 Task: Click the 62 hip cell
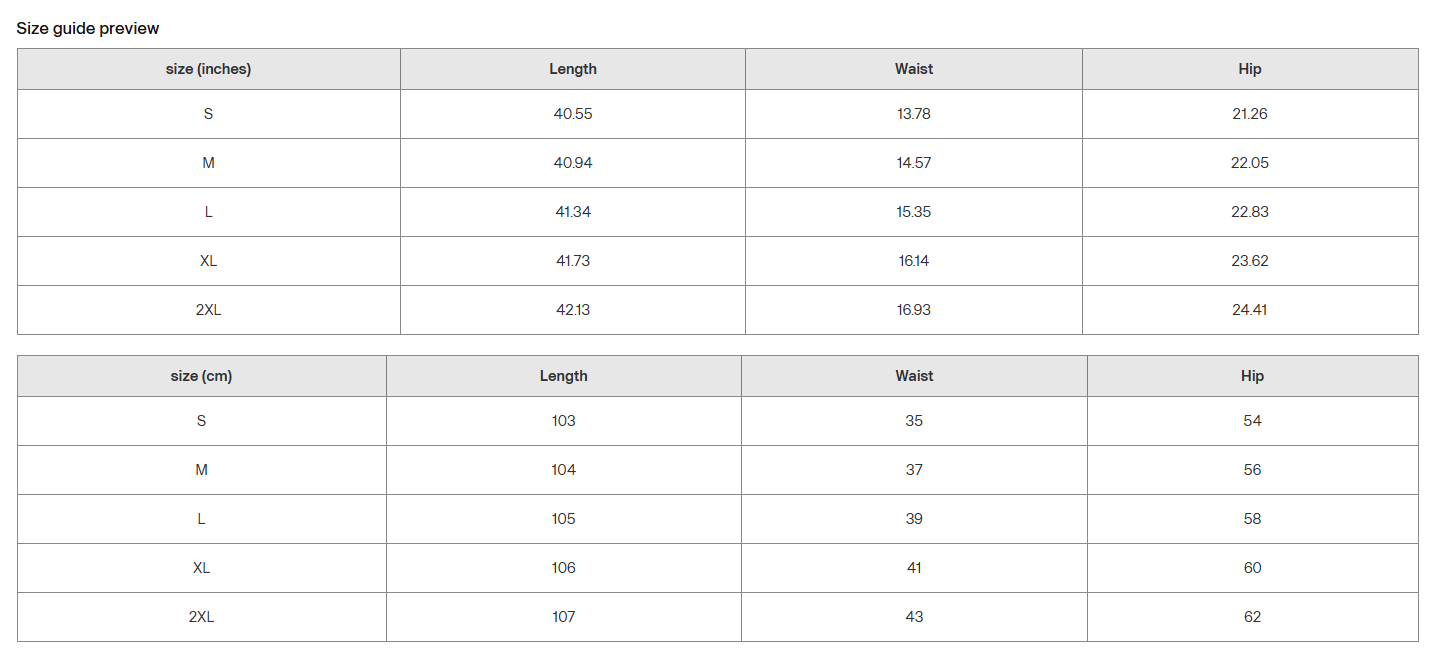(1252, 617)
